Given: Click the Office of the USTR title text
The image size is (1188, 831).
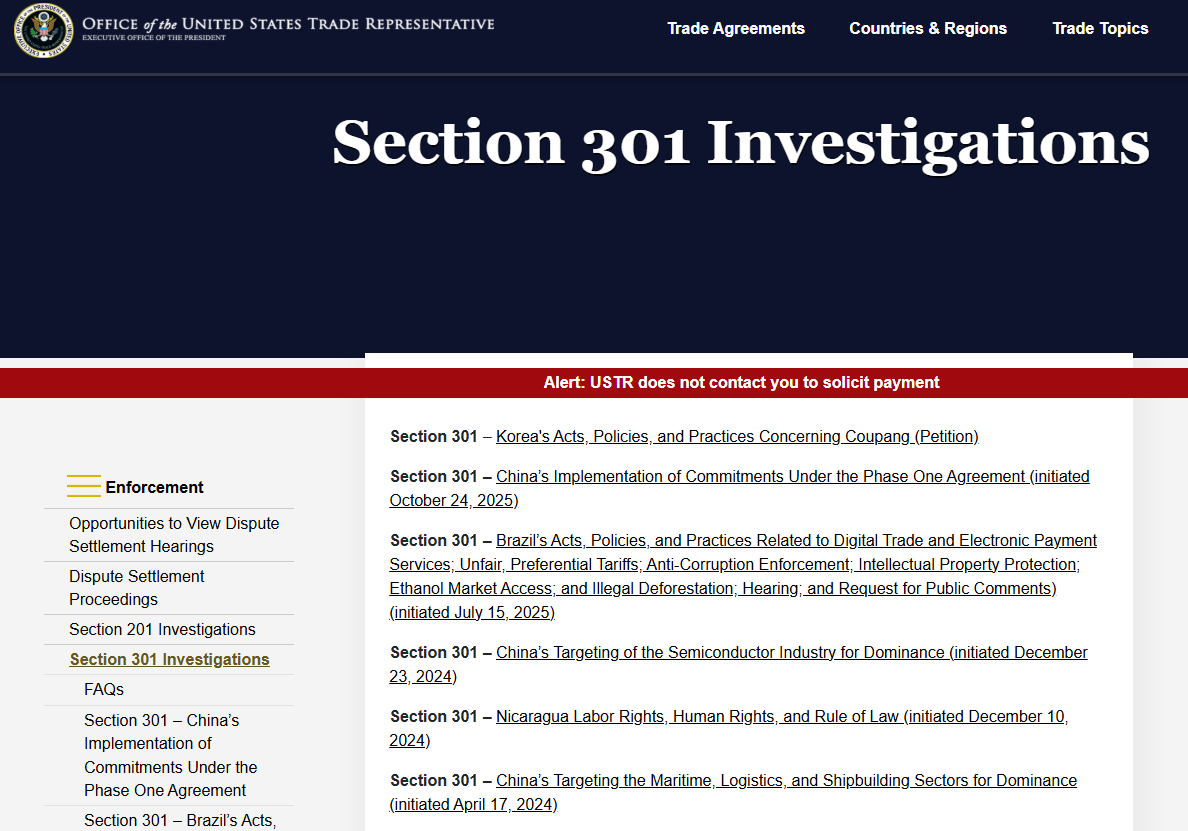Looking at the screenshot, I should click(x=288, y=25).
